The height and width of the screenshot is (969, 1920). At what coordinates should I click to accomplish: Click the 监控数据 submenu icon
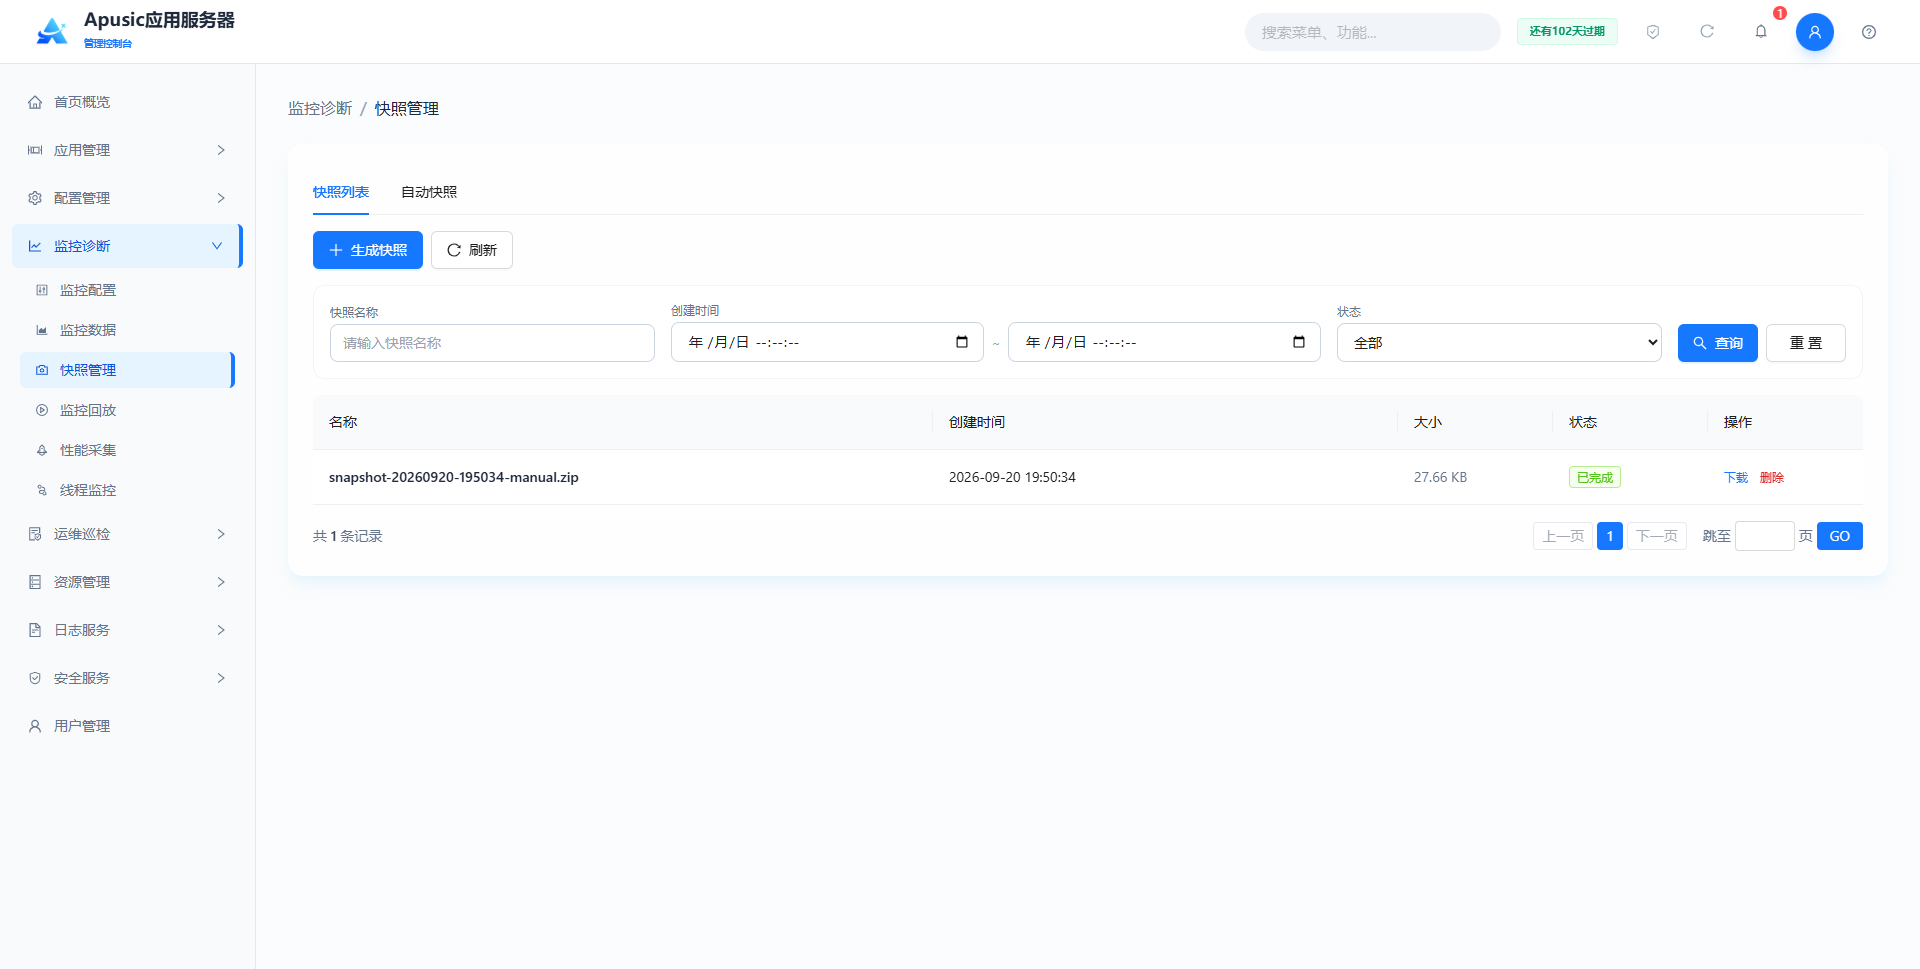tap(42, 330)
